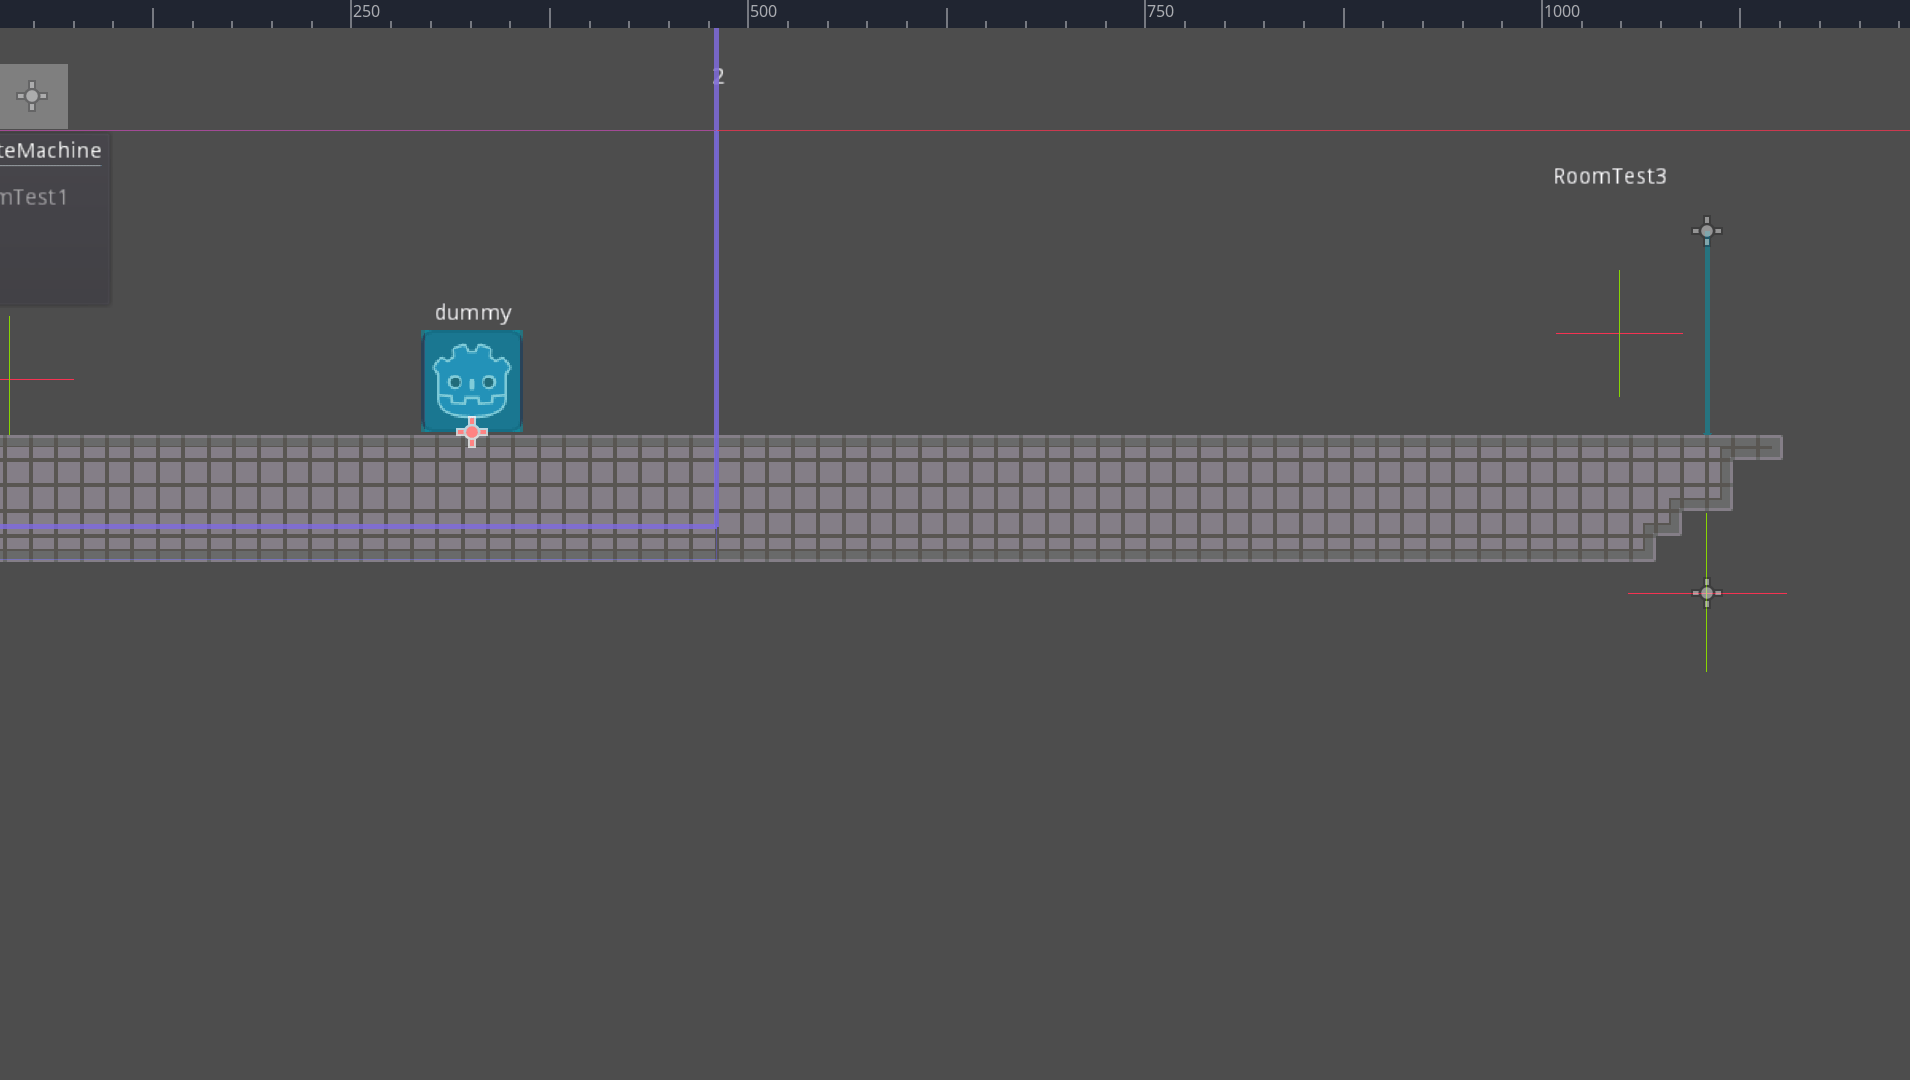The width and height of the screenshot is (1910, 1080).
Task: Click the 250 mark on the top ruler
Action: point(366,11)
